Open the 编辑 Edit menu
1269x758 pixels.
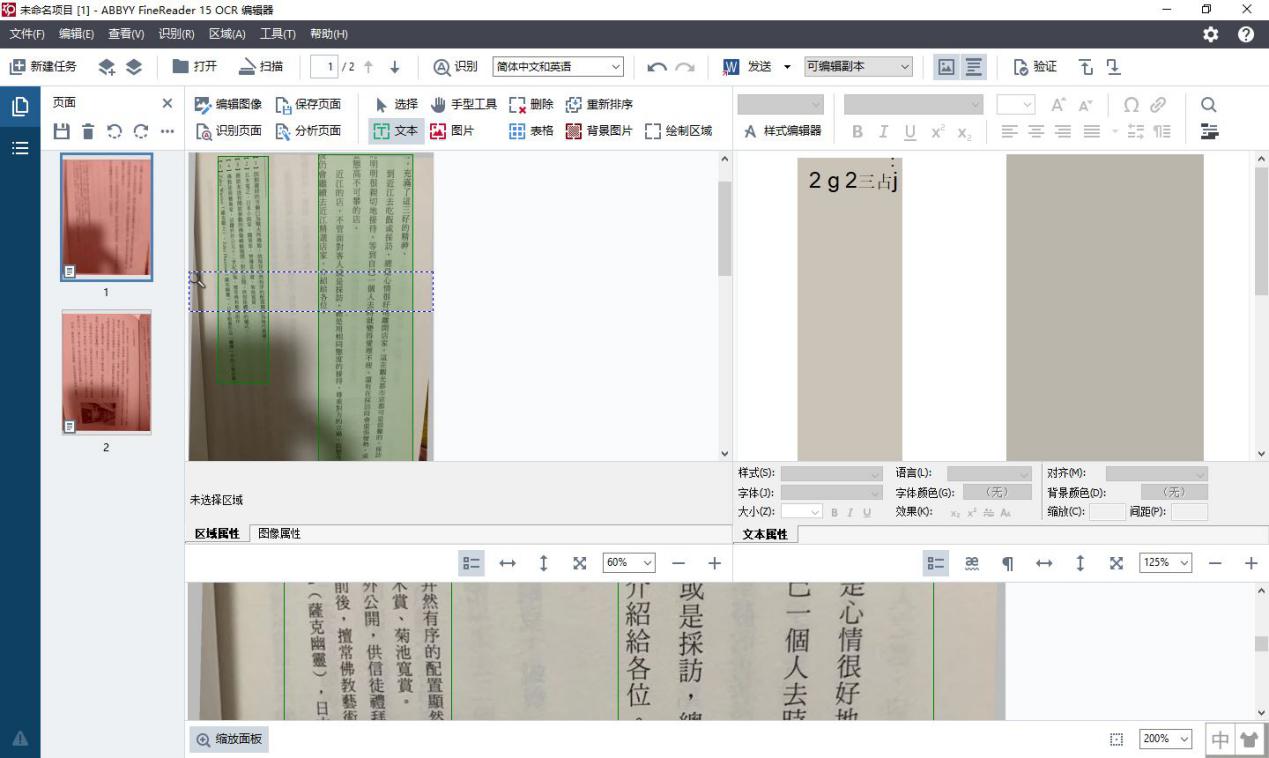tap(76, 34)
